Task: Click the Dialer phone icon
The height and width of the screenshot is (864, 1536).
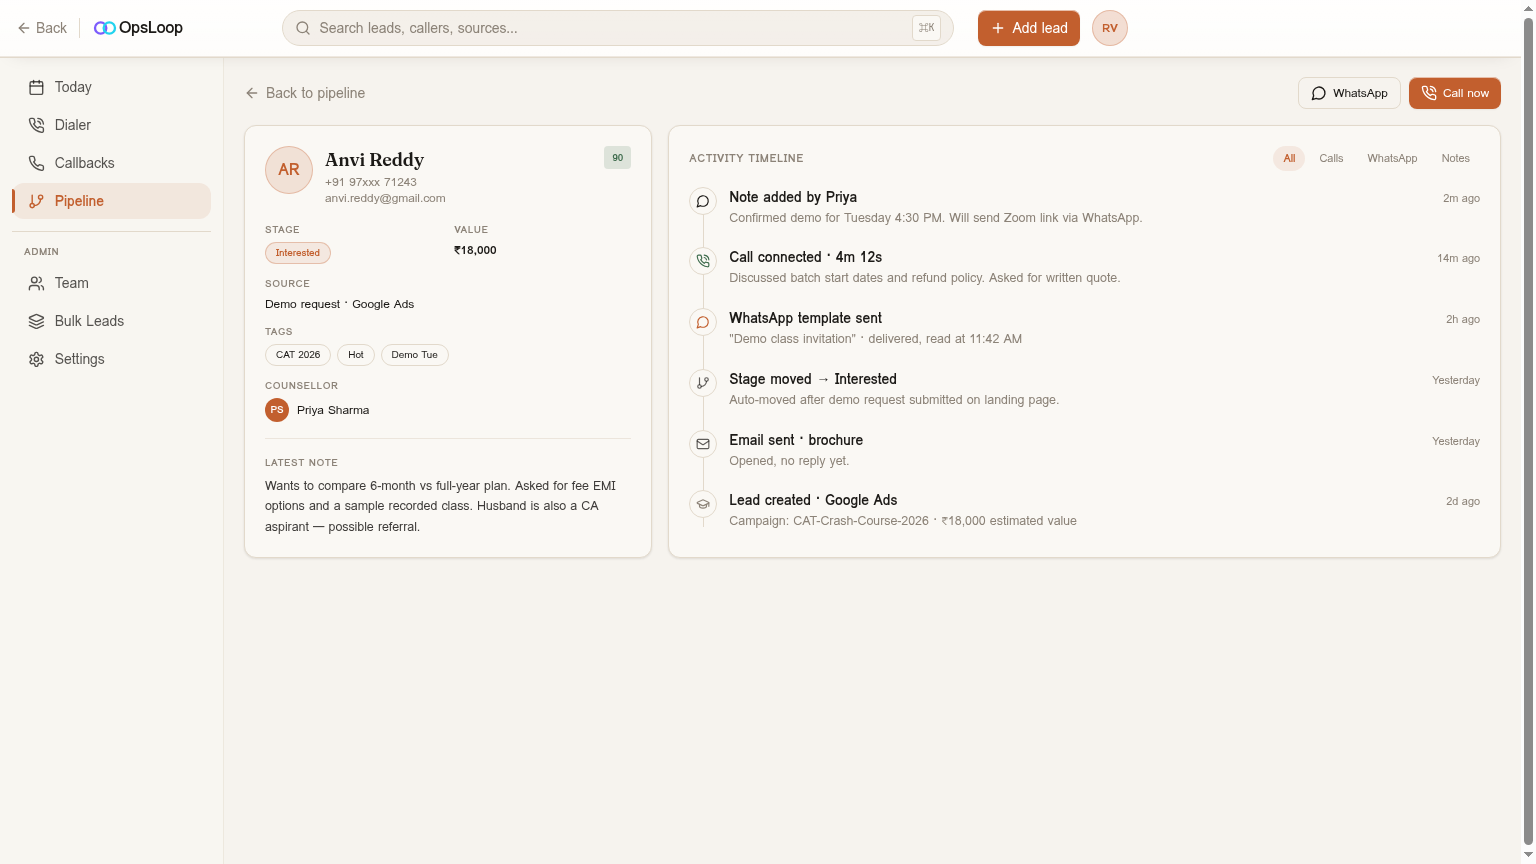Action: click(36, 125)
